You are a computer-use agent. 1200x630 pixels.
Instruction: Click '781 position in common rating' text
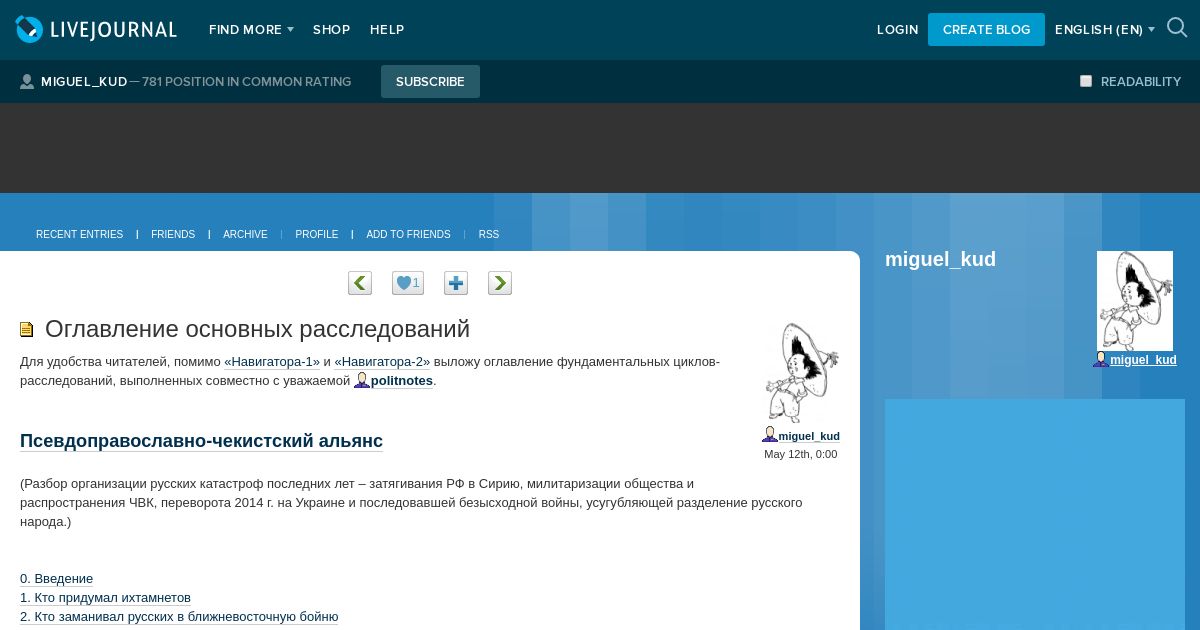(x=247, y=82)
